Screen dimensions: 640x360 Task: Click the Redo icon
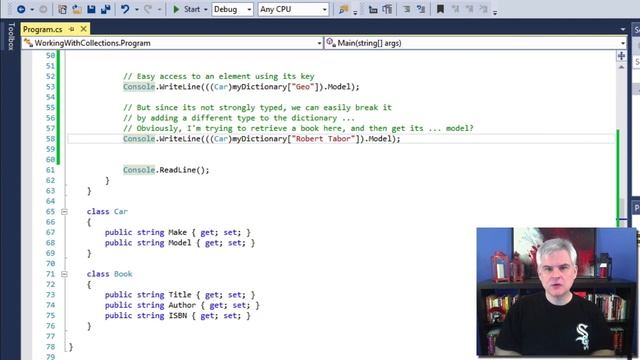click(x=148, y=9)
